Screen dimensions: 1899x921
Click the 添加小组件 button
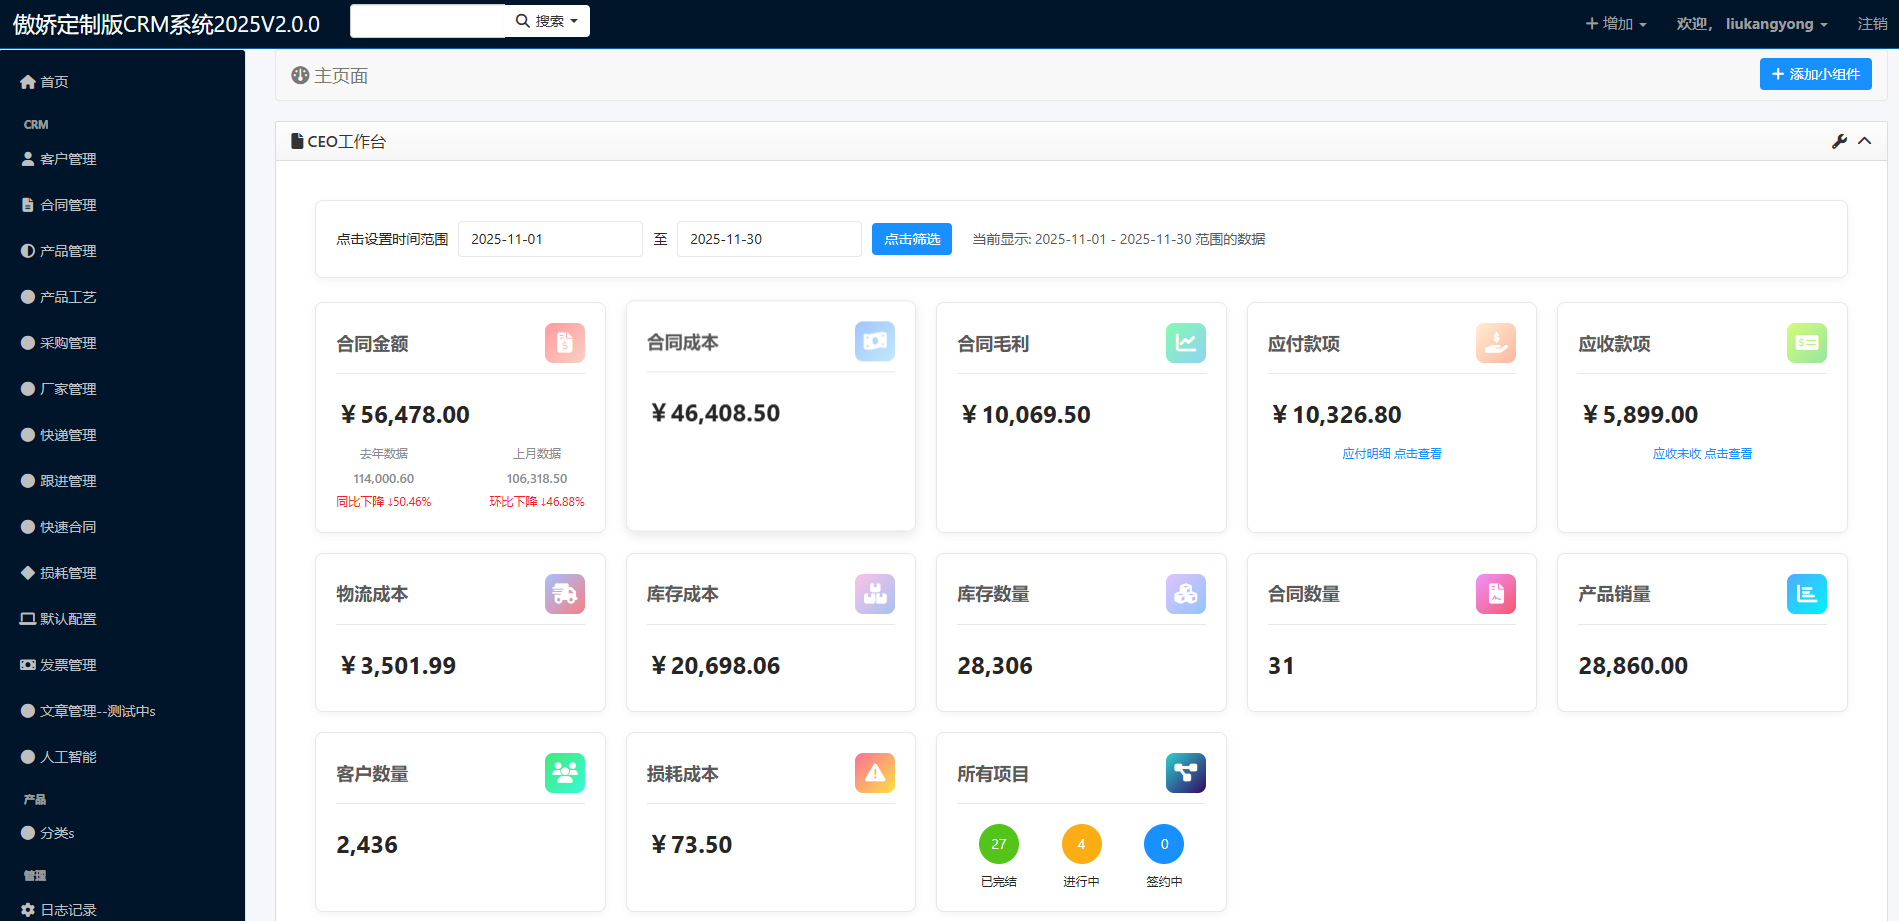click(1815, 74)
